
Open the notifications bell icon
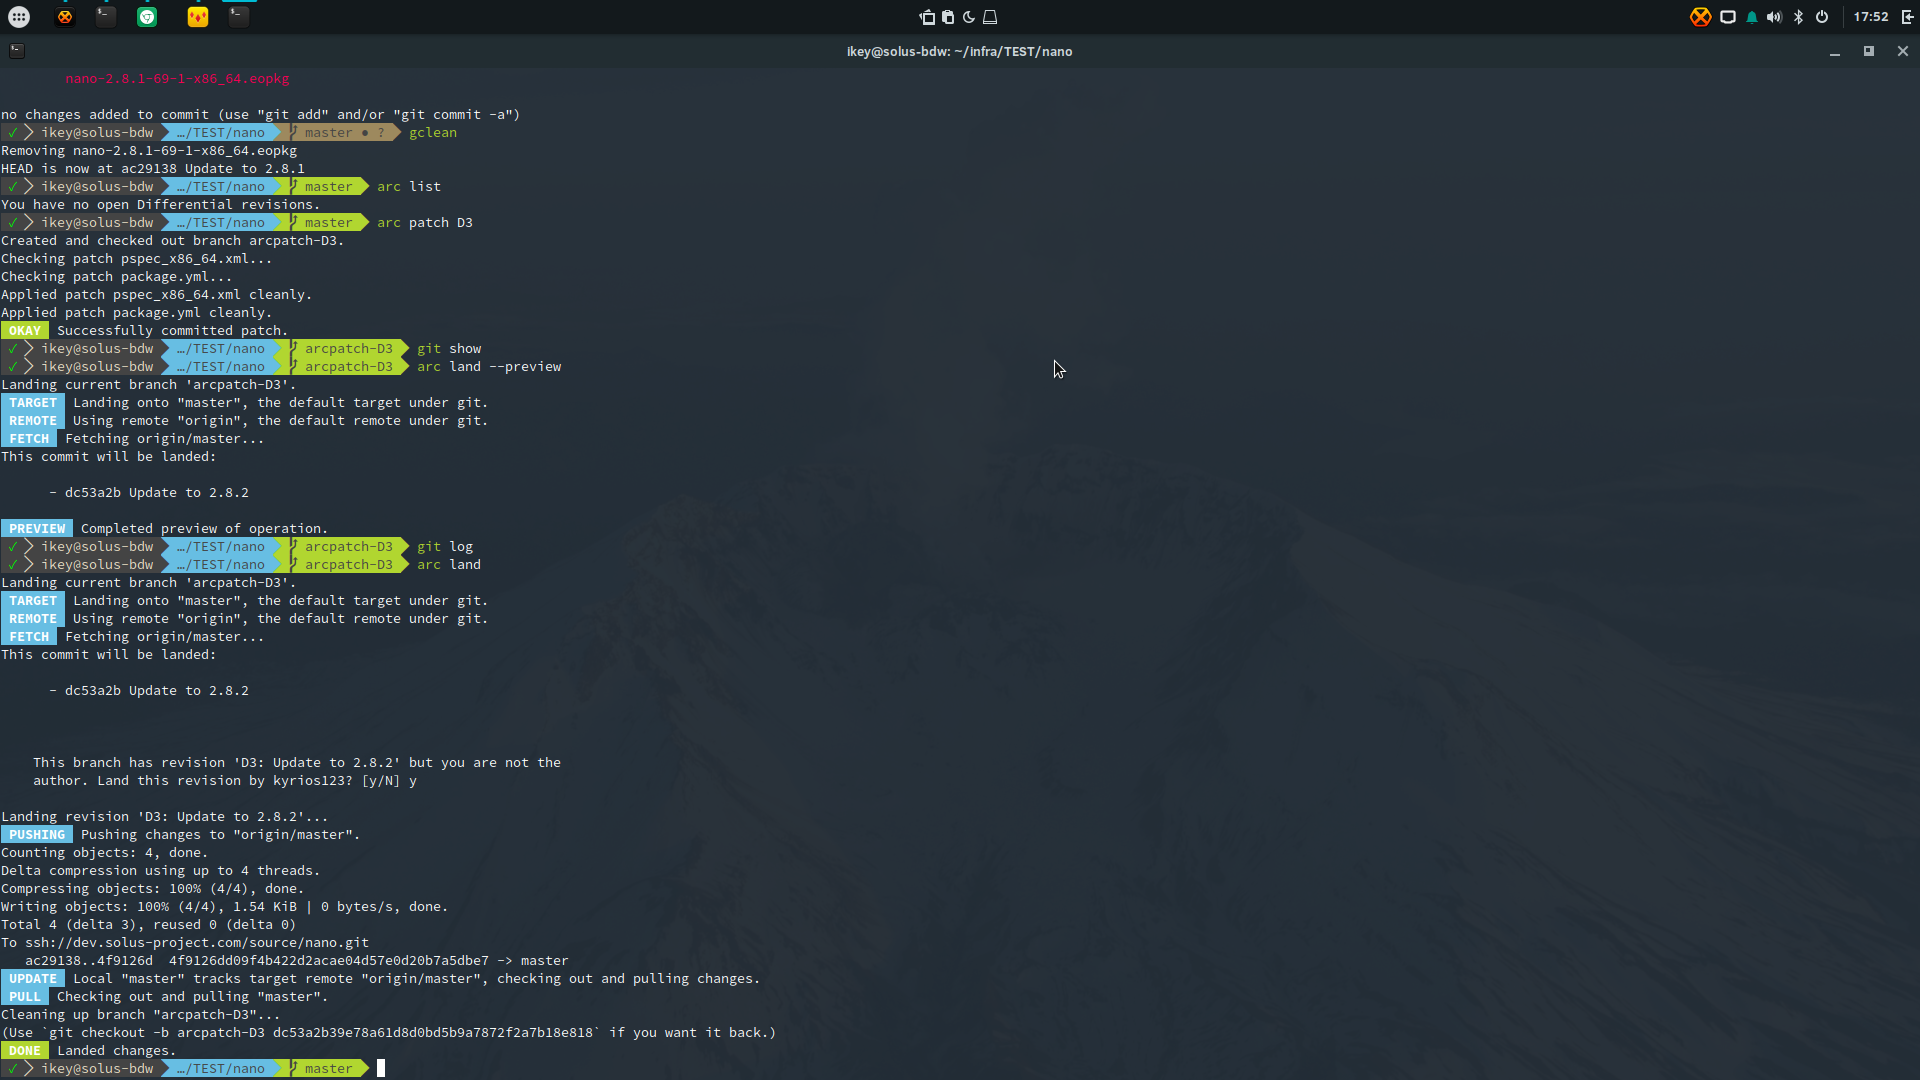click(1752, 17)
